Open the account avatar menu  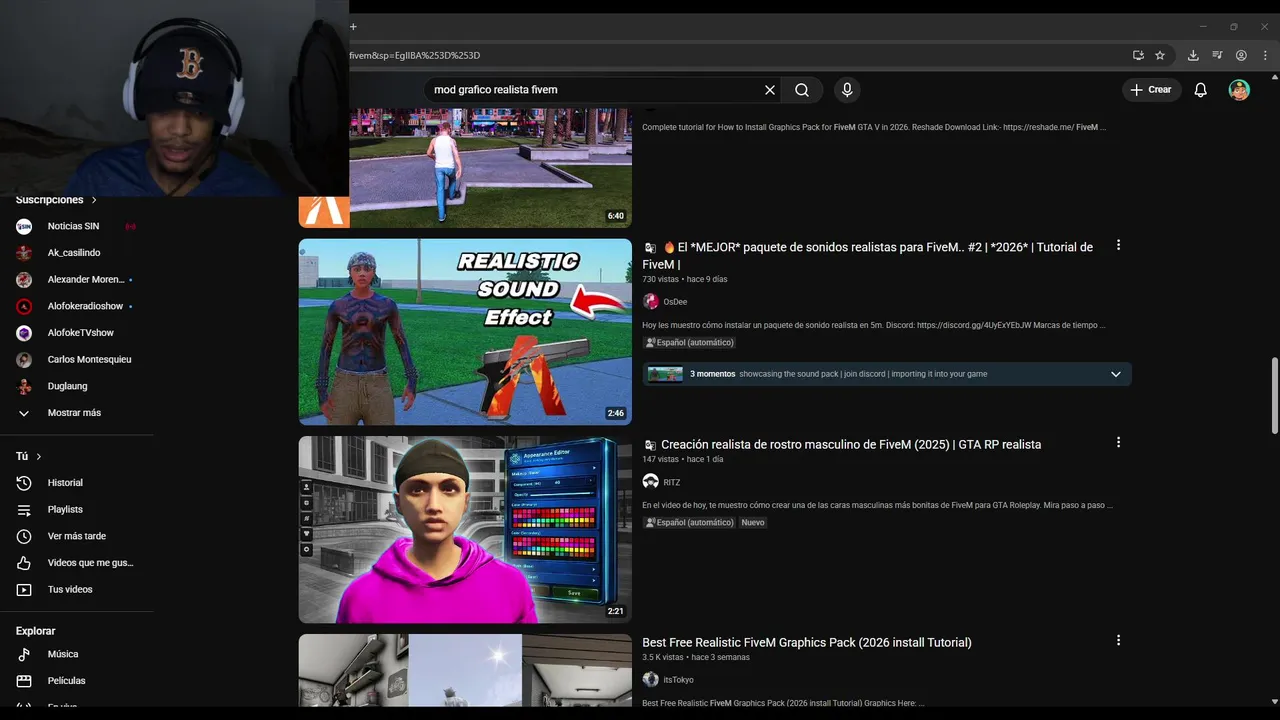pos(1239,90)
